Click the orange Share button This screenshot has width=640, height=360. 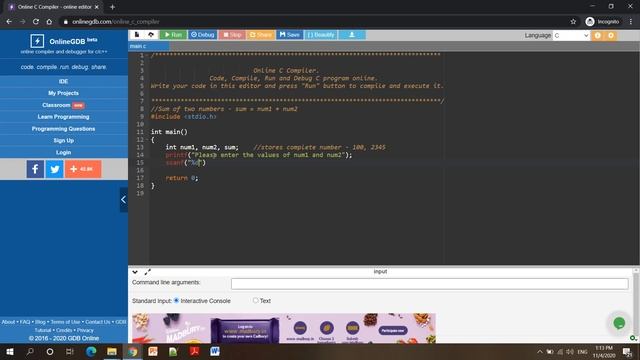(260, 35)
